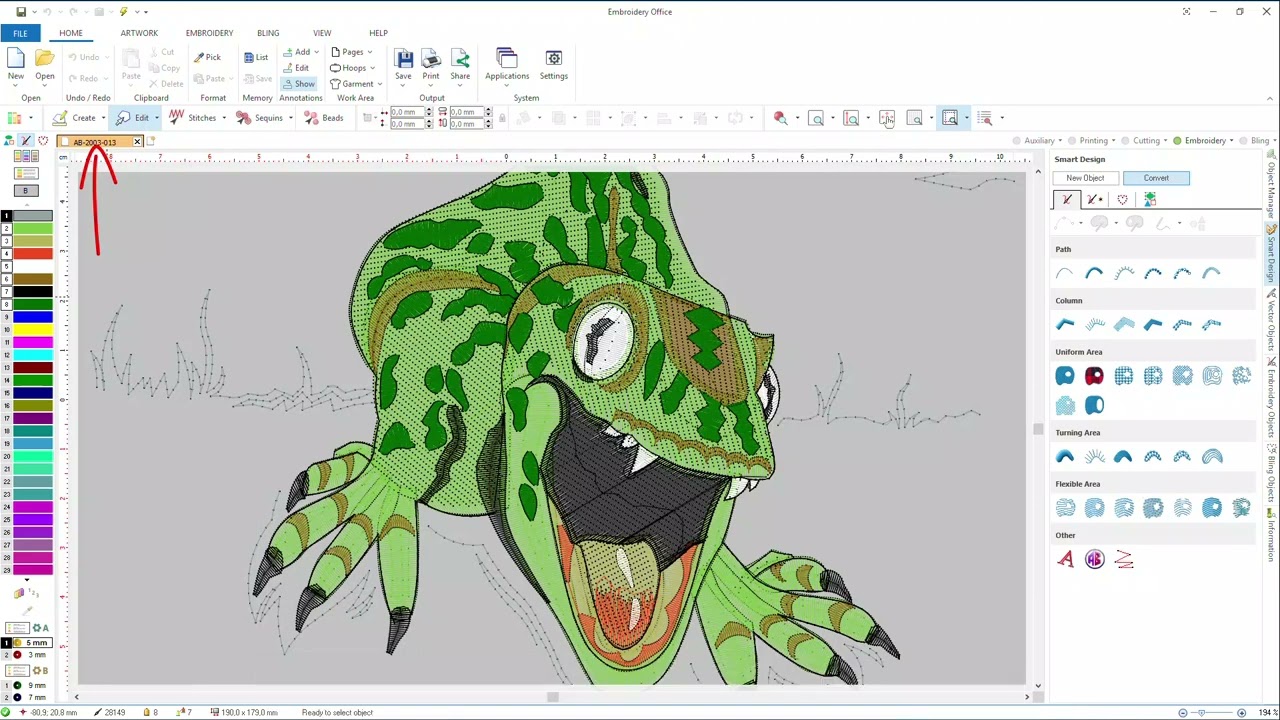The image size is (1280, 720).
Task: Click the Save disk icon
Action: pos(403,59)
